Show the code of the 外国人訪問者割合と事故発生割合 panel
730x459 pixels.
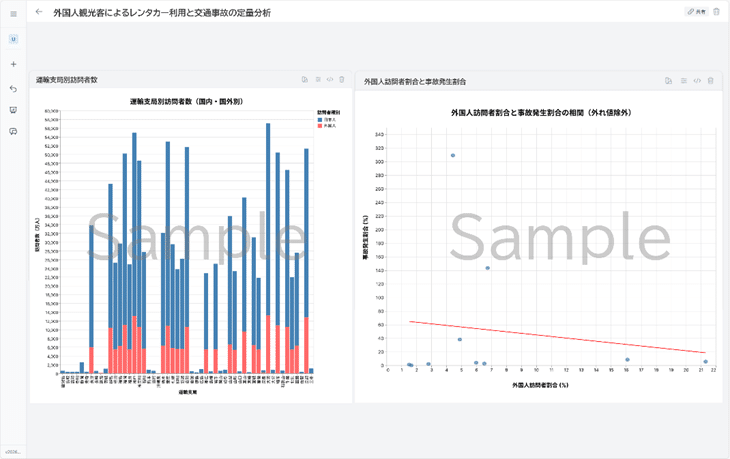click(697, 80)
